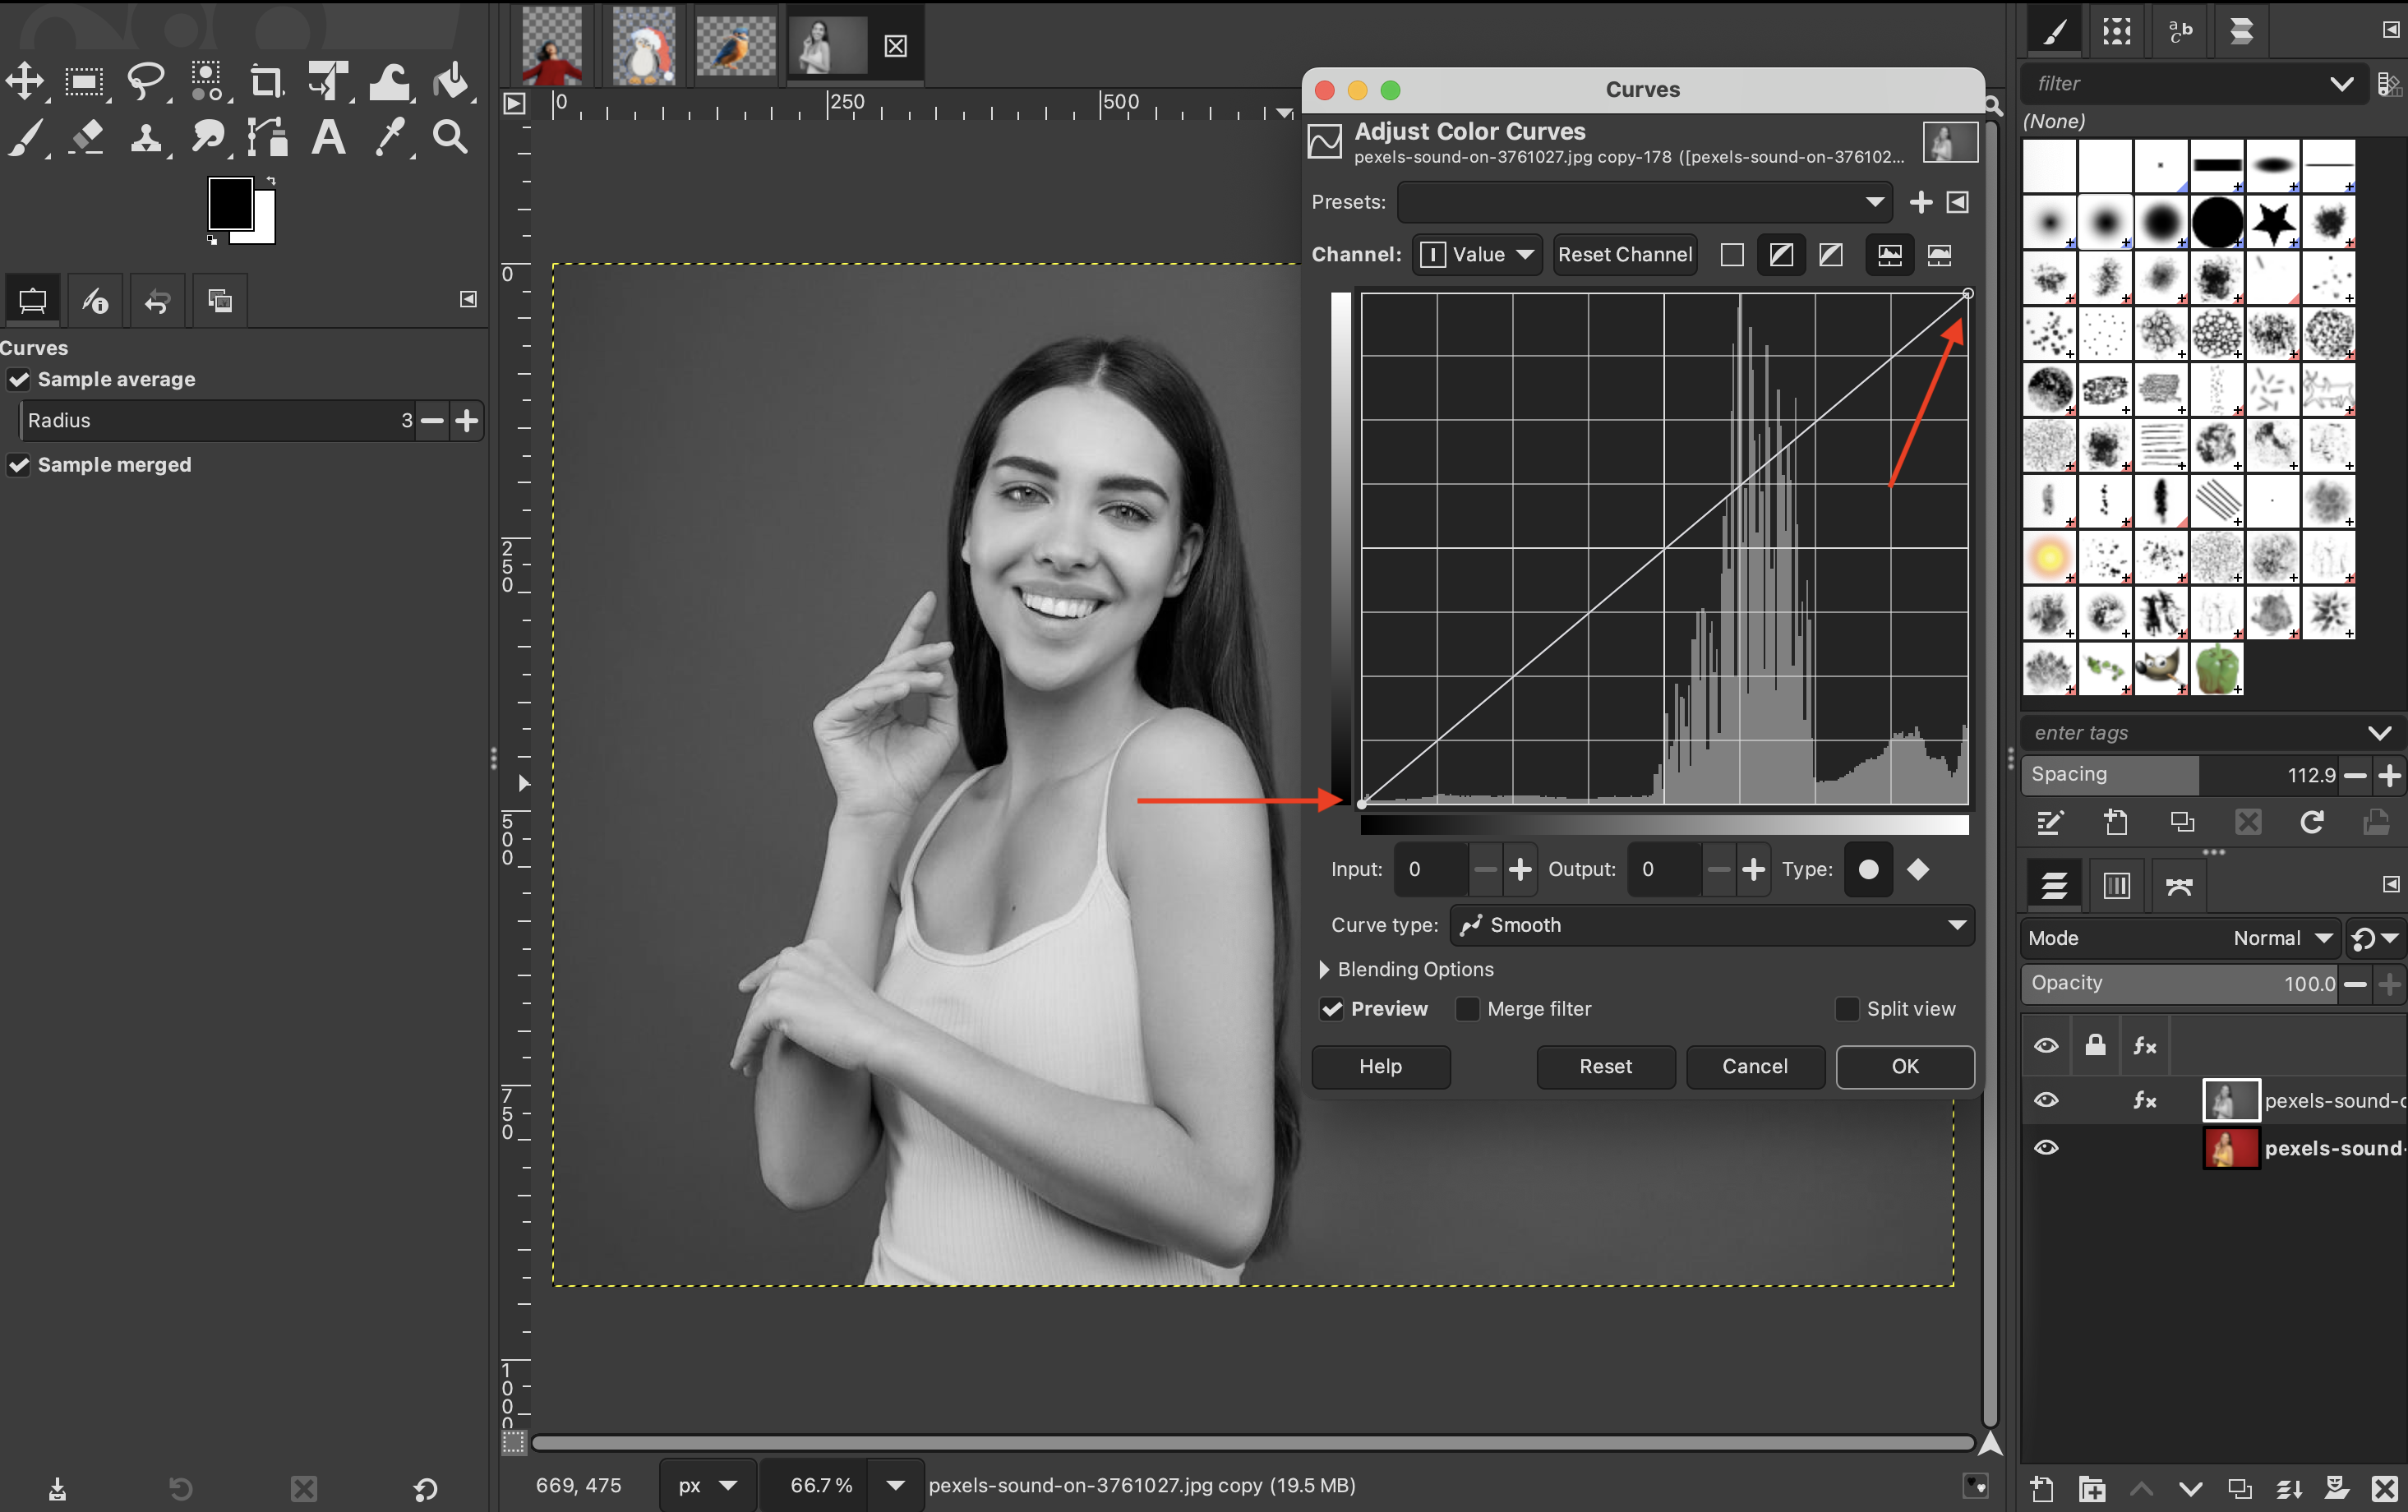The height and width of the screenshot is (1512, 2408).
Task: Open the Curve type Smooth dropdown
Action: click(1711, 924)
